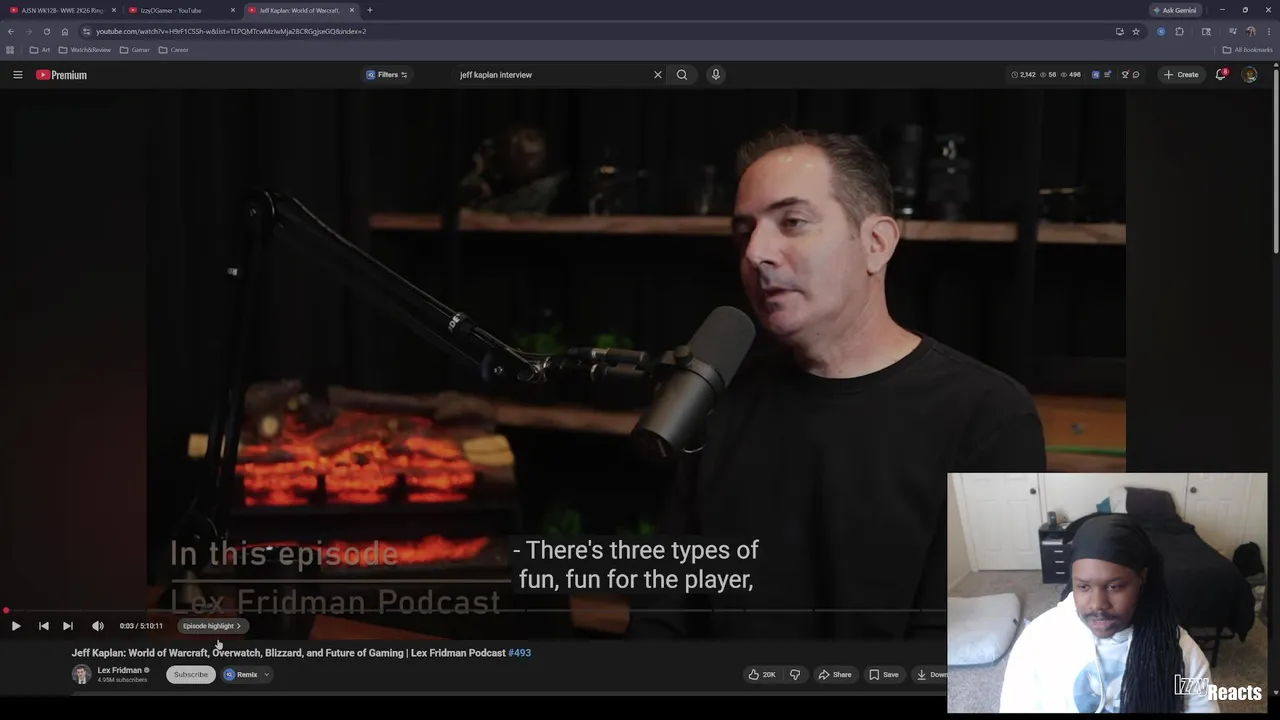Viewport: 1280px width, 720px height.
Task: Open the Create menu
Action: tap(1181, 75)
